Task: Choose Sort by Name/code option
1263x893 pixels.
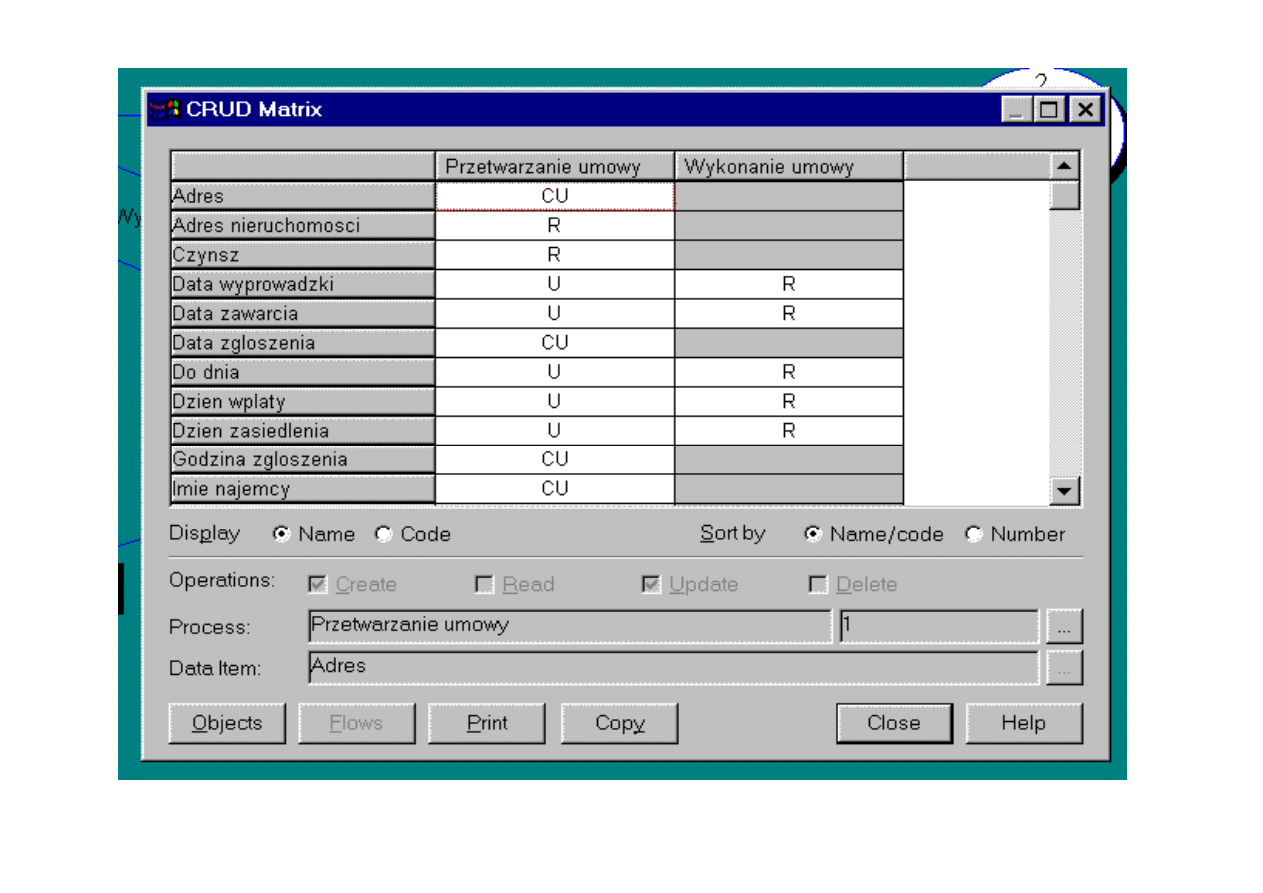Action: [x=813, y=535]
